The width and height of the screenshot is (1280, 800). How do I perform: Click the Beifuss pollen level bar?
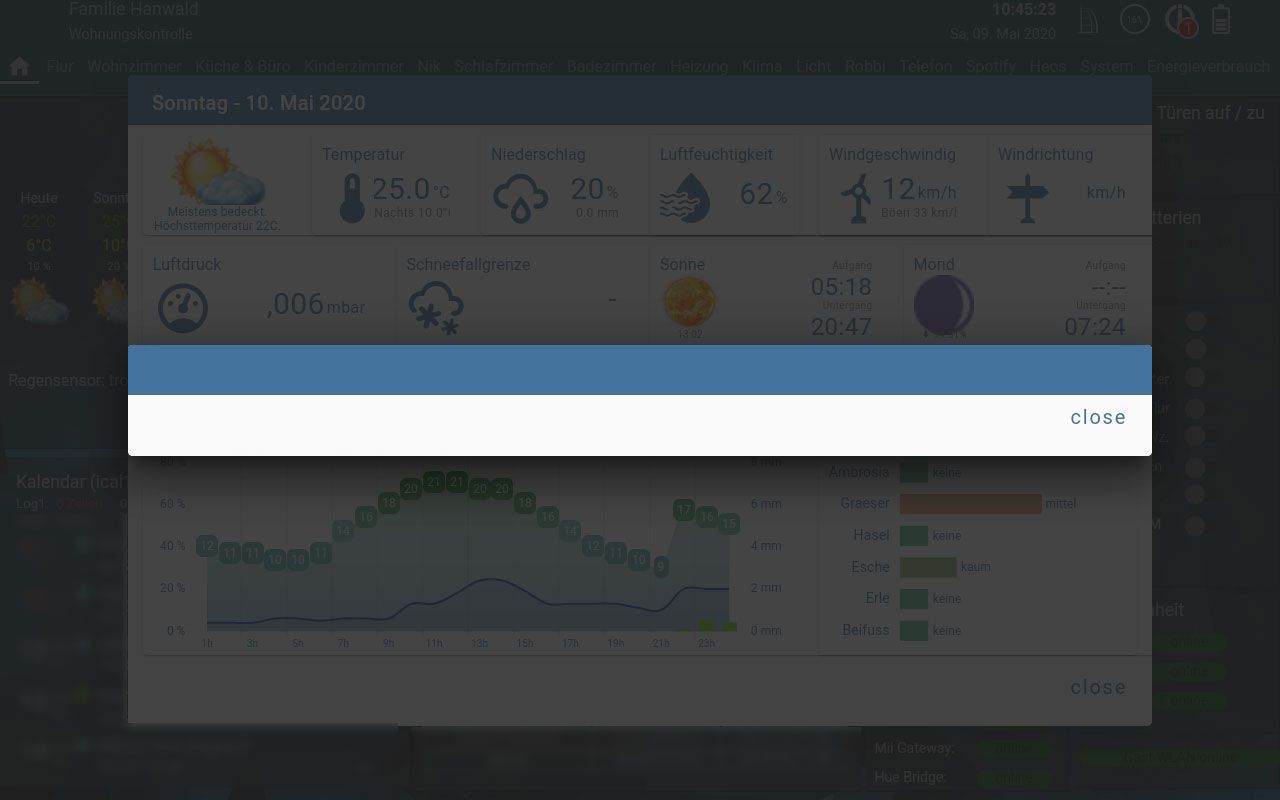tap(914, 631)
